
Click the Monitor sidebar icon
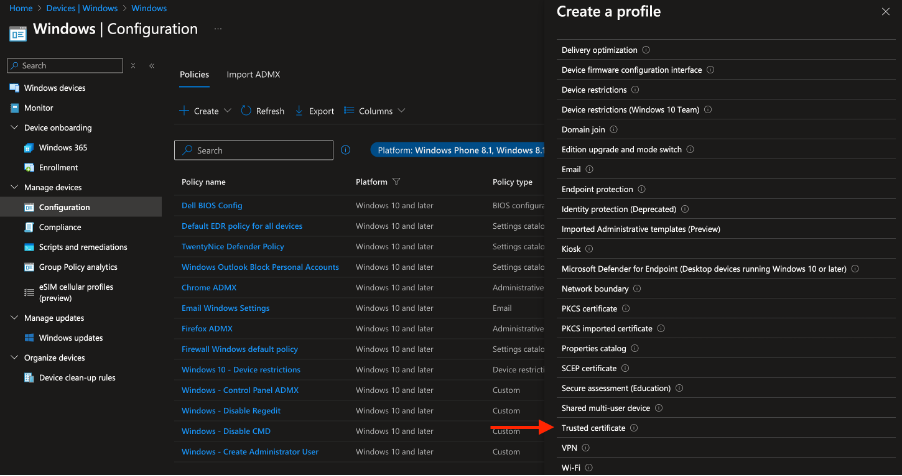14,108
